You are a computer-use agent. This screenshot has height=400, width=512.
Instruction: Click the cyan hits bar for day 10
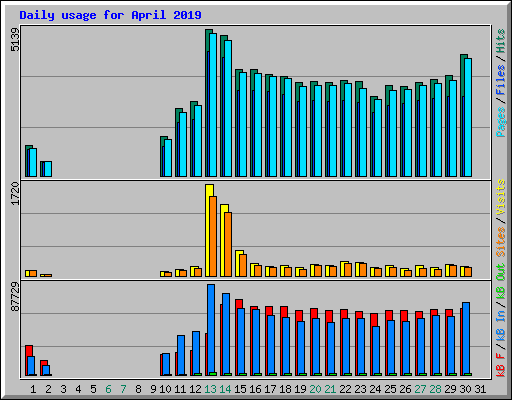coord(168,158)
